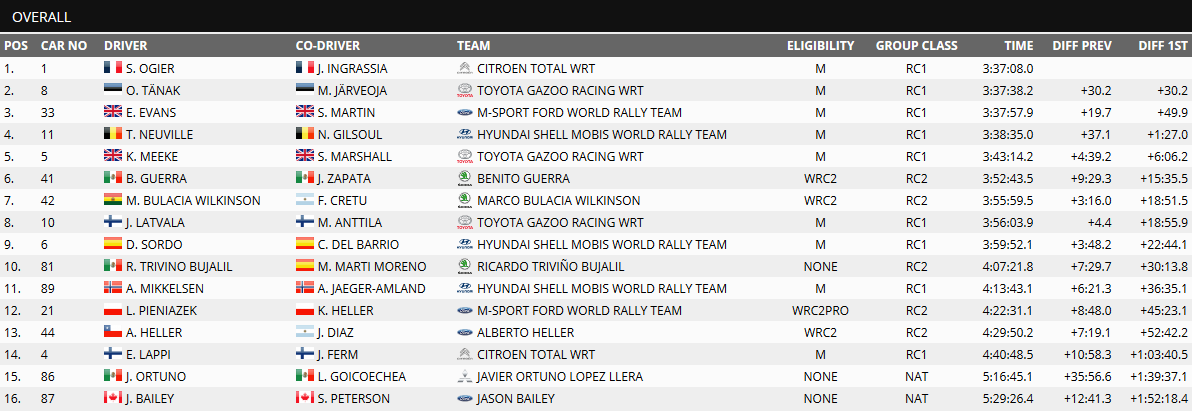
Task: Click the Mexican flag beside B. Guerra
Action: point(113,179)
